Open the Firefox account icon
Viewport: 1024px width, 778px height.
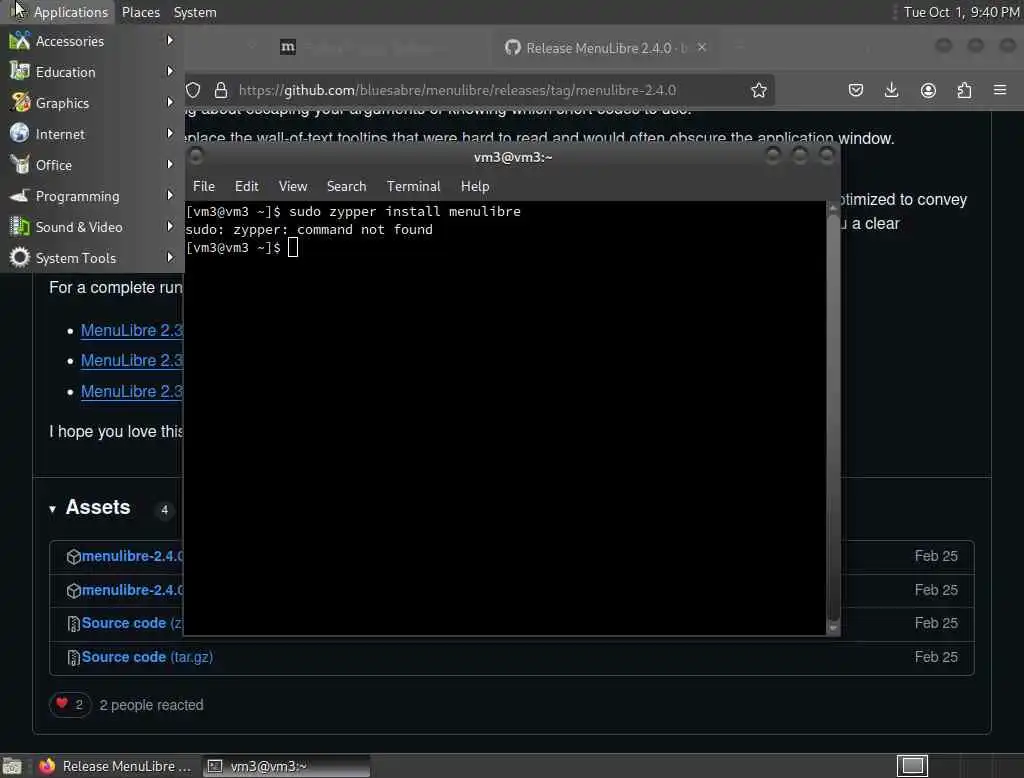(928, 90)
